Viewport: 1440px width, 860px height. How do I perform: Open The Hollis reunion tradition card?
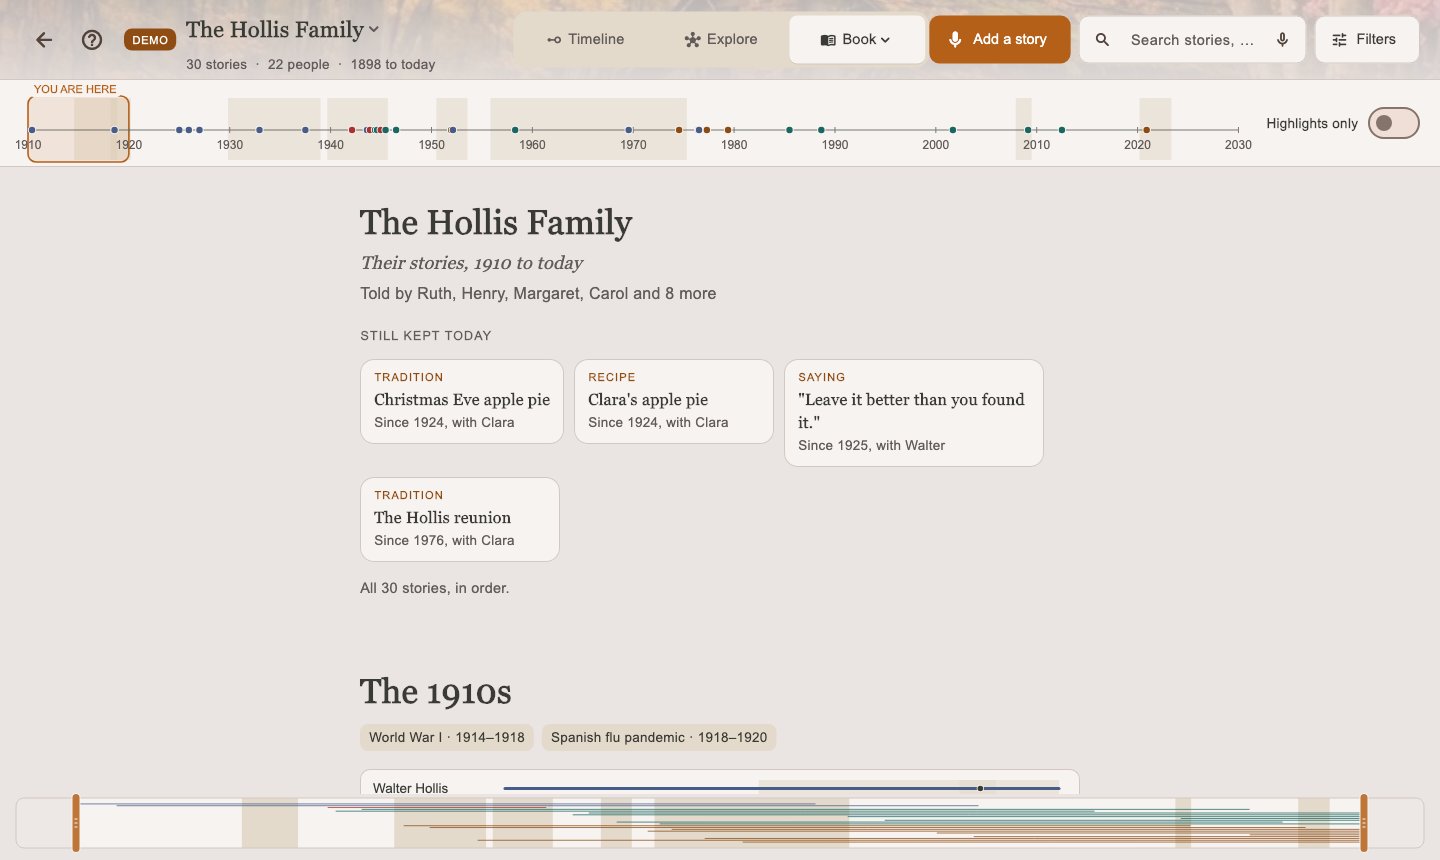tap(460, 519)
